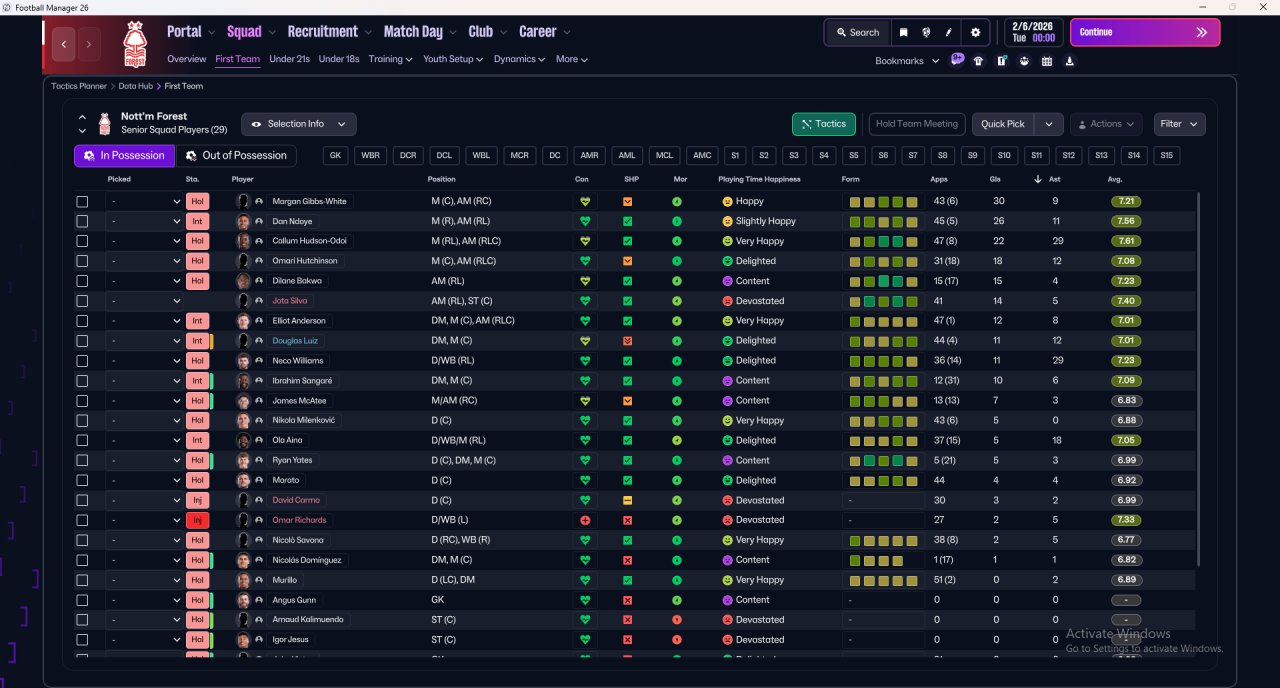Click Callum Hudson-Odoi's small profile icon
This screenshot has width=1280, height=688.
point(259,241)
